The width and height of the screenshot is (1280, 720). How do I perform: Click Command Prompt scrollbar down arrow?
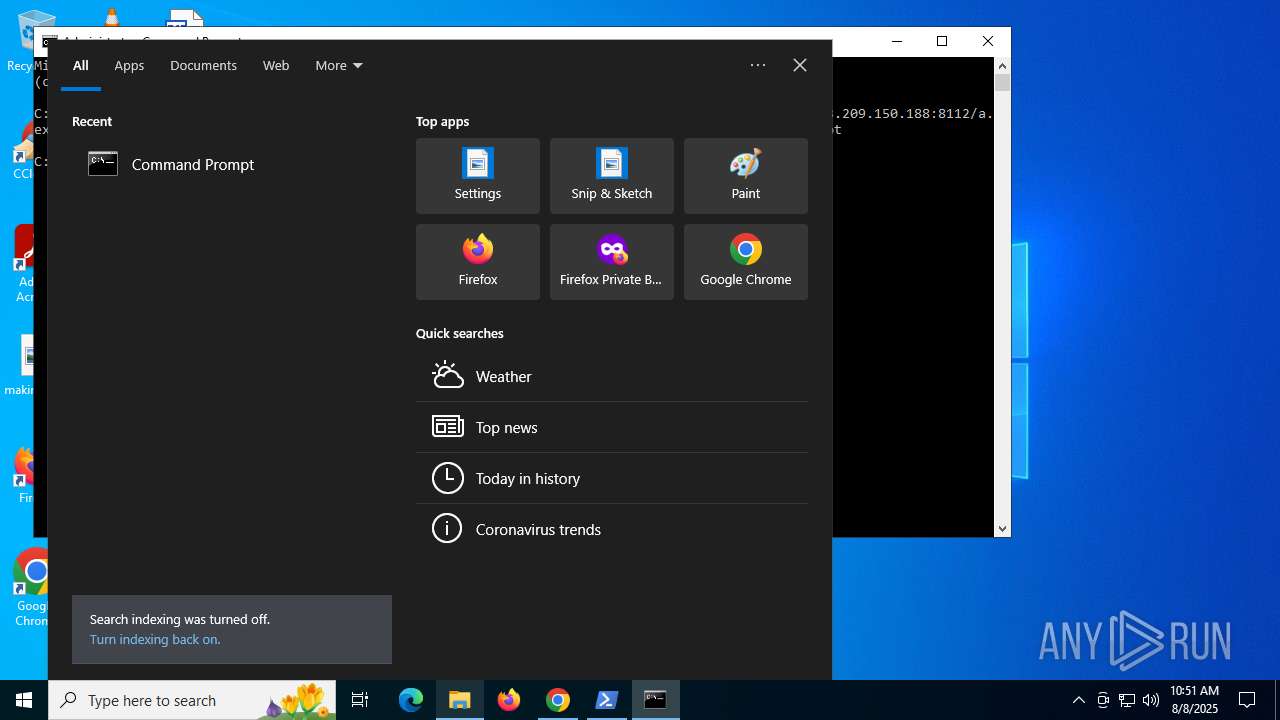click(x=1002, y=529)
